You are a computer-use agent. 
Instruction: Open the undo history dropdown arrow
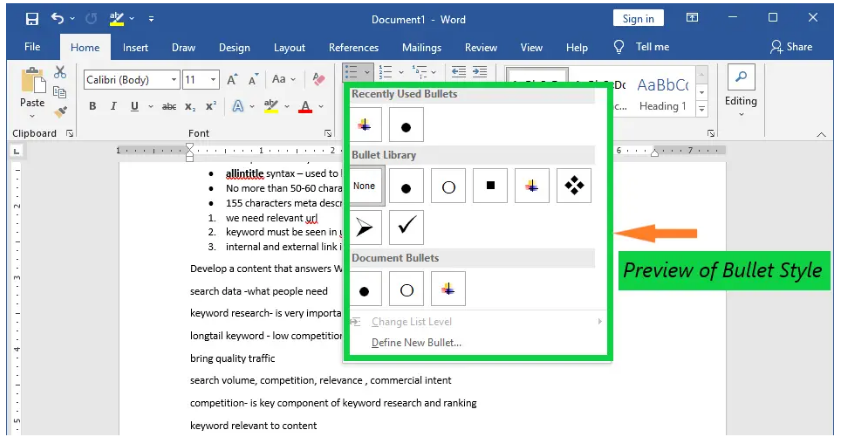[x=72, y=19]
